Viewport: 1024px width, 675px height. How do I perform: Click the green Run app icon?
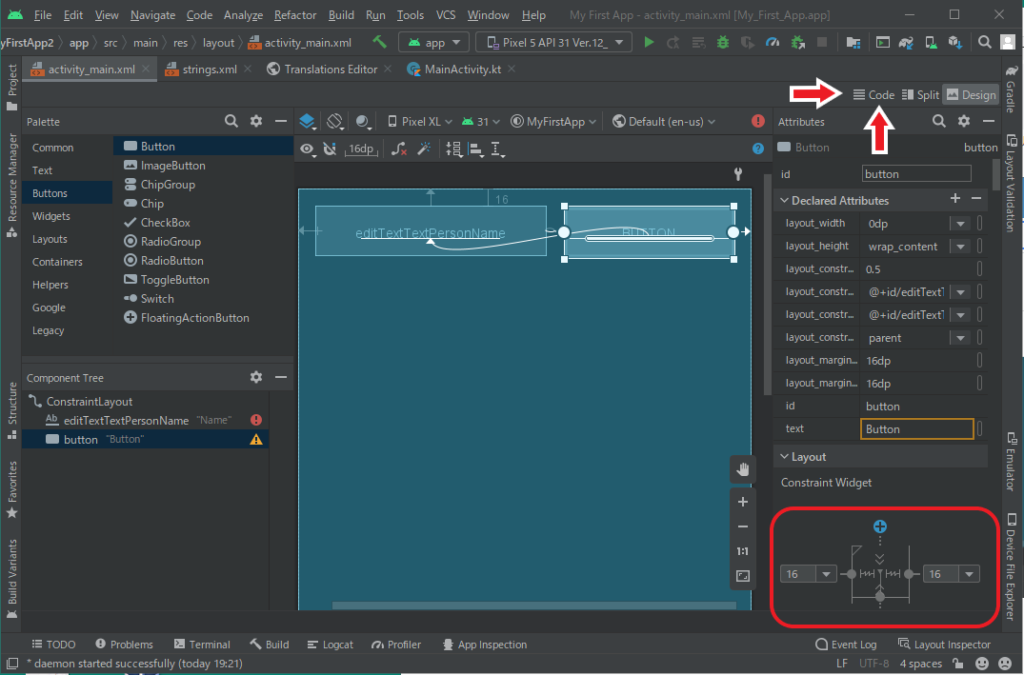649,42
